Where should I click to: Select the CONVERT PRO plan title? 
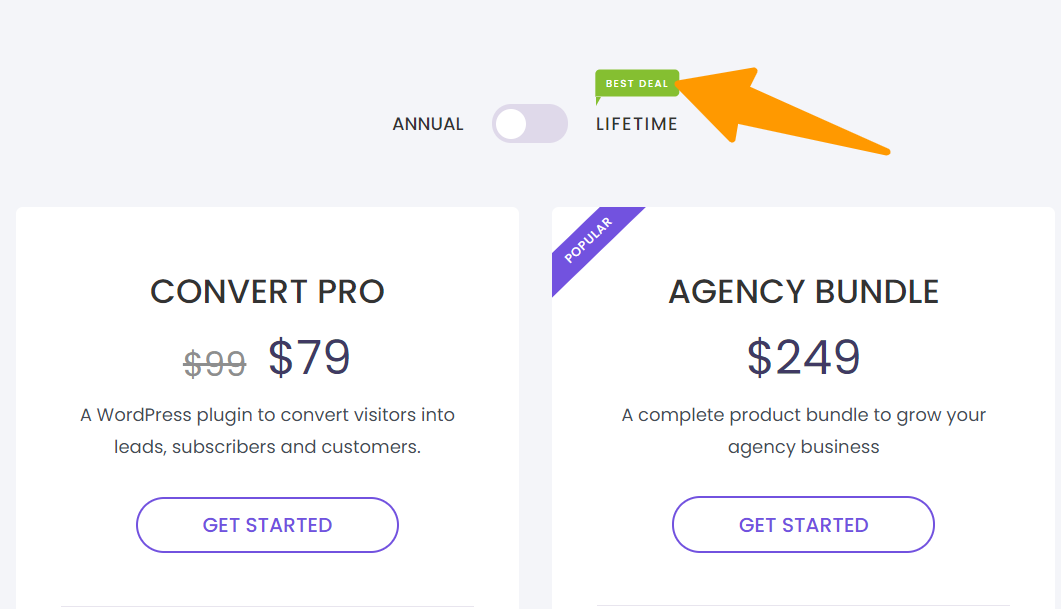(267, 291)
